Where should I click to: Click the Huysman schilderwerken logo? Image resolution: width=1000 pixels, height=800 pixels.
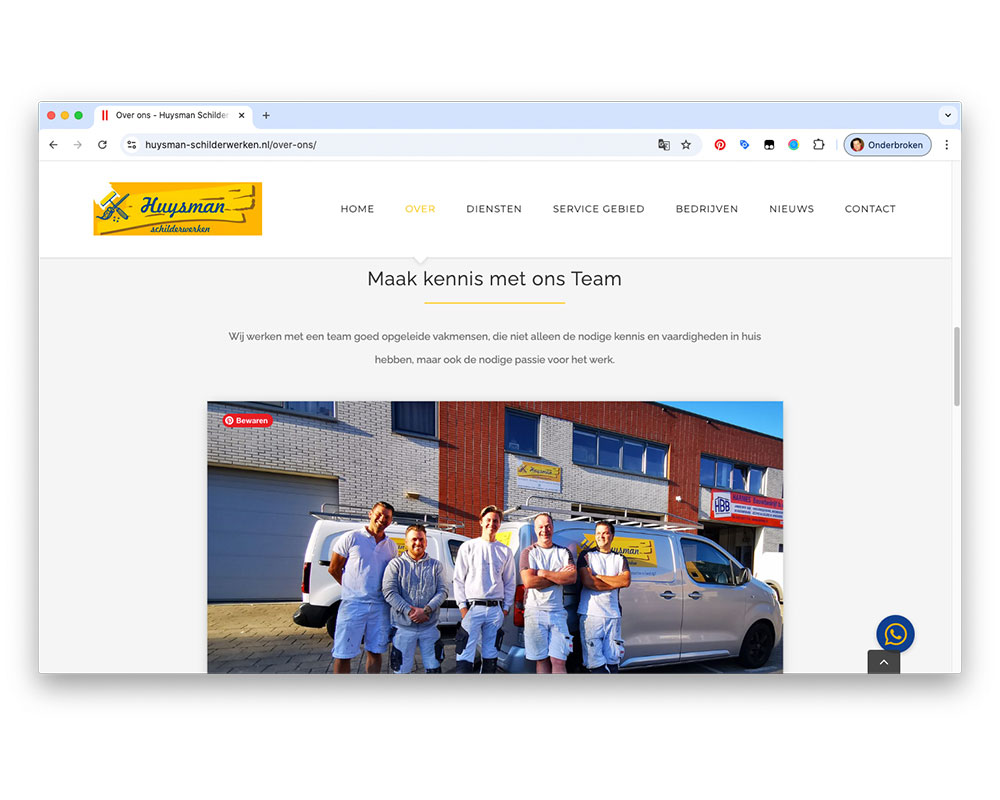pyautogui.click(x=178, y=209)
